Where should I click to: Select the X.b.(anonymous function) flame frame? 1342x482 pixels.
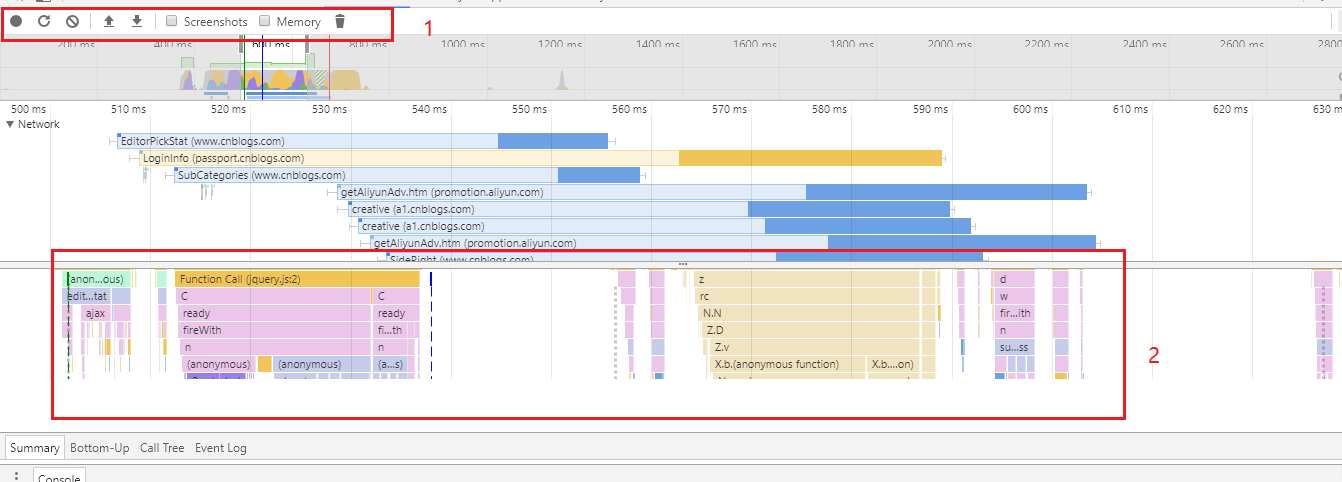[x=788, y=364]
